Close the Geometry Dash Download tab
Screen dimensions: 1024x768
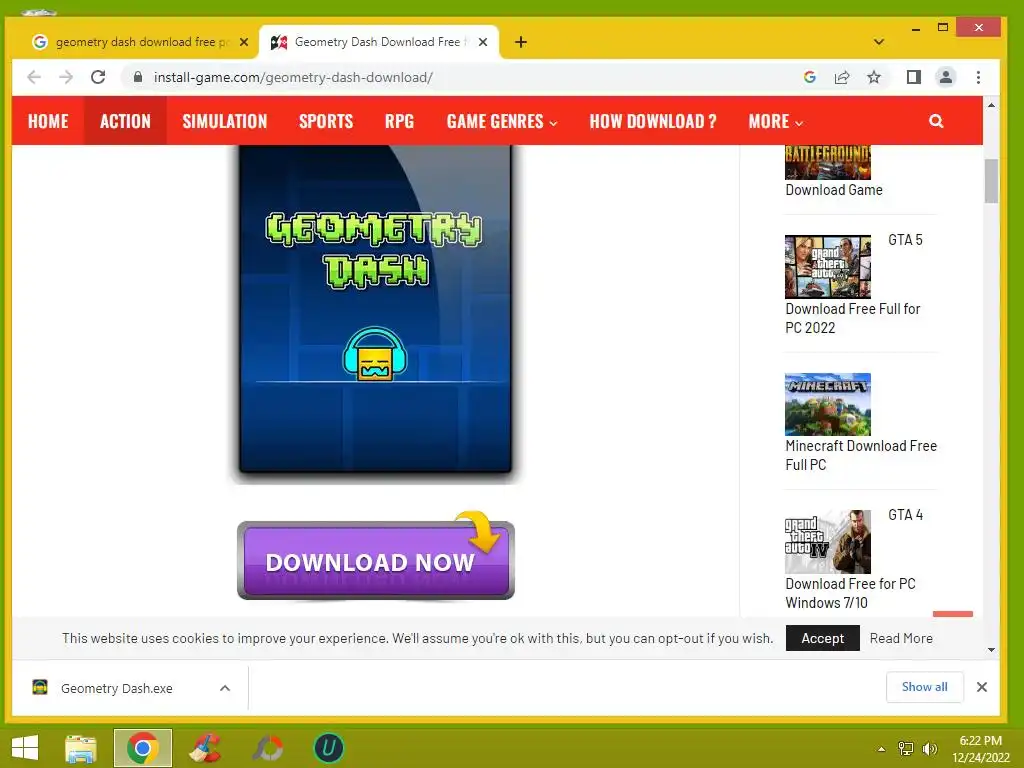tap(483, 42)
